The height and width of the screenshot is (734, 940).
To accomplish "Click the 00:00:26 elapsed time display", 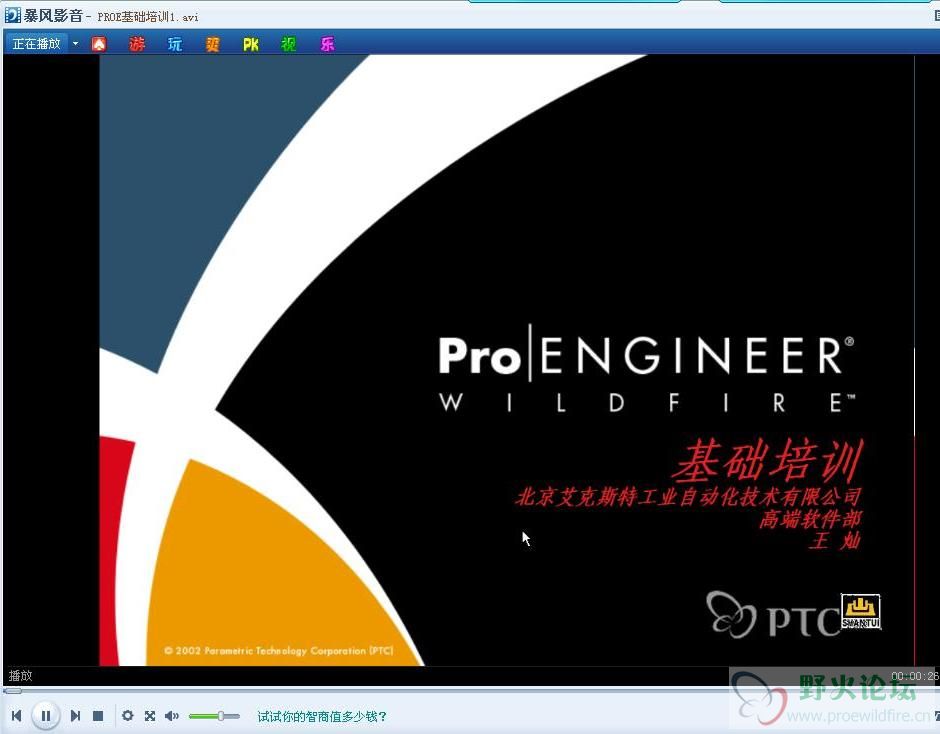I will (915, 676).
